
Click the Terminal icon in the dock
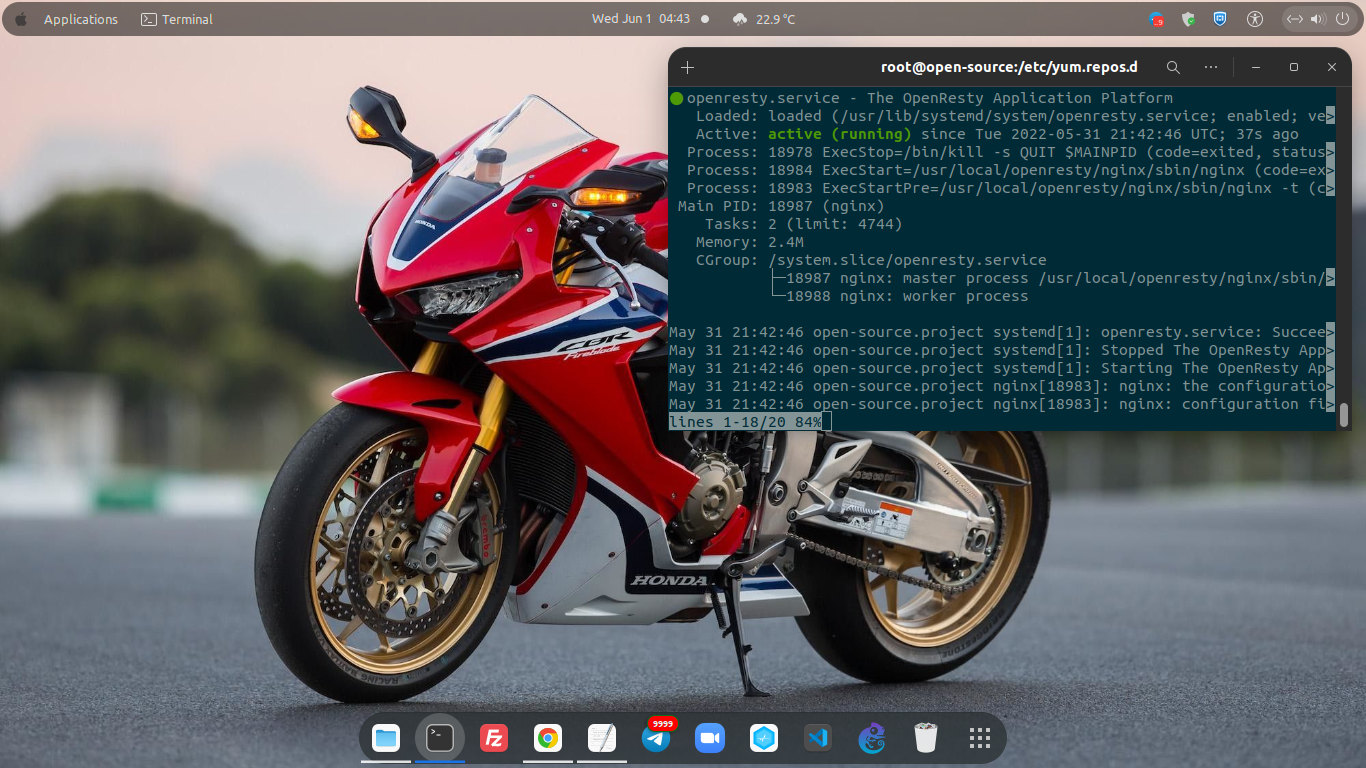(440, 739)
